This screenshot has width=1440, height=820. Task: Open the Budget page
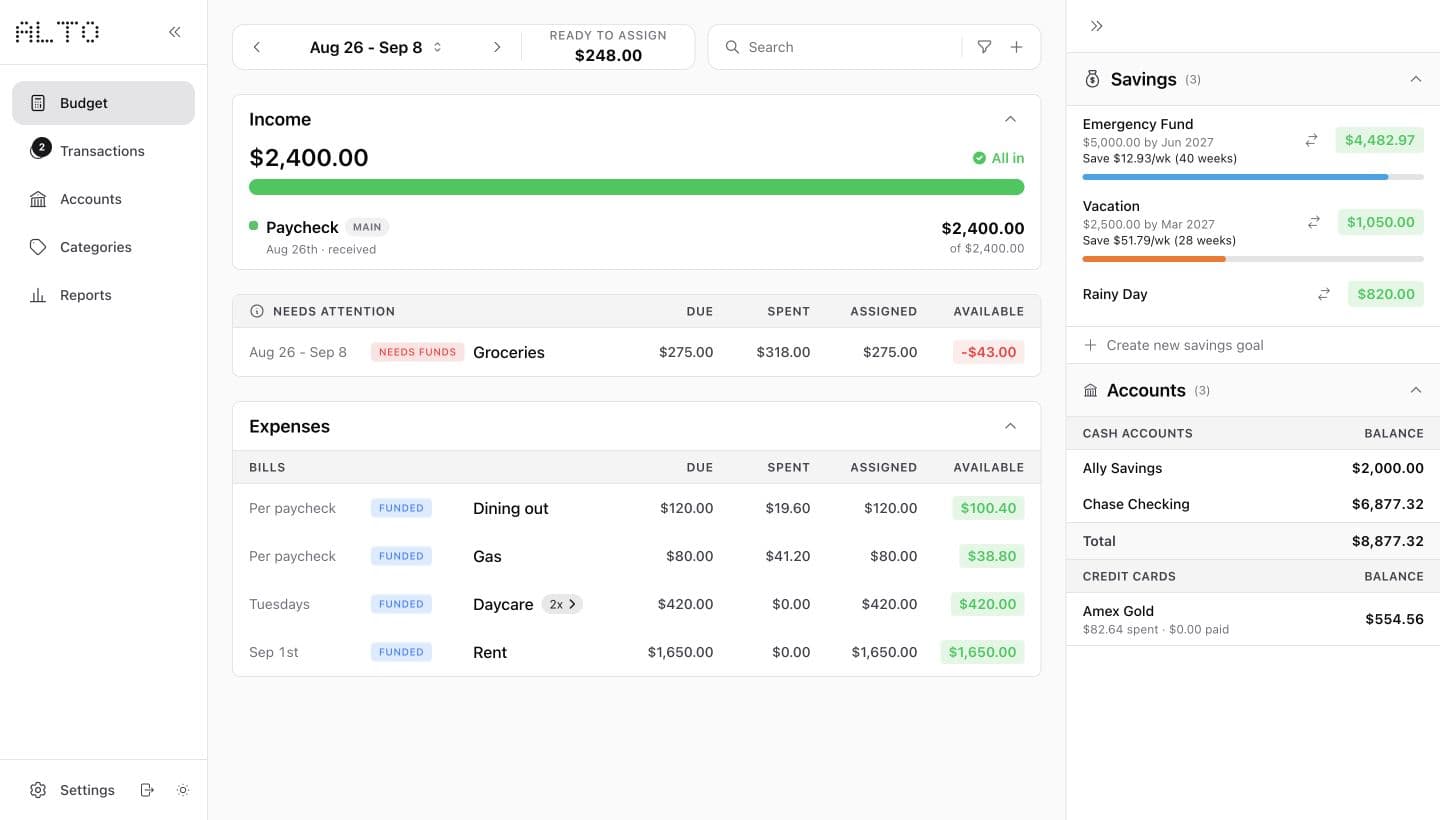point(103,103)
